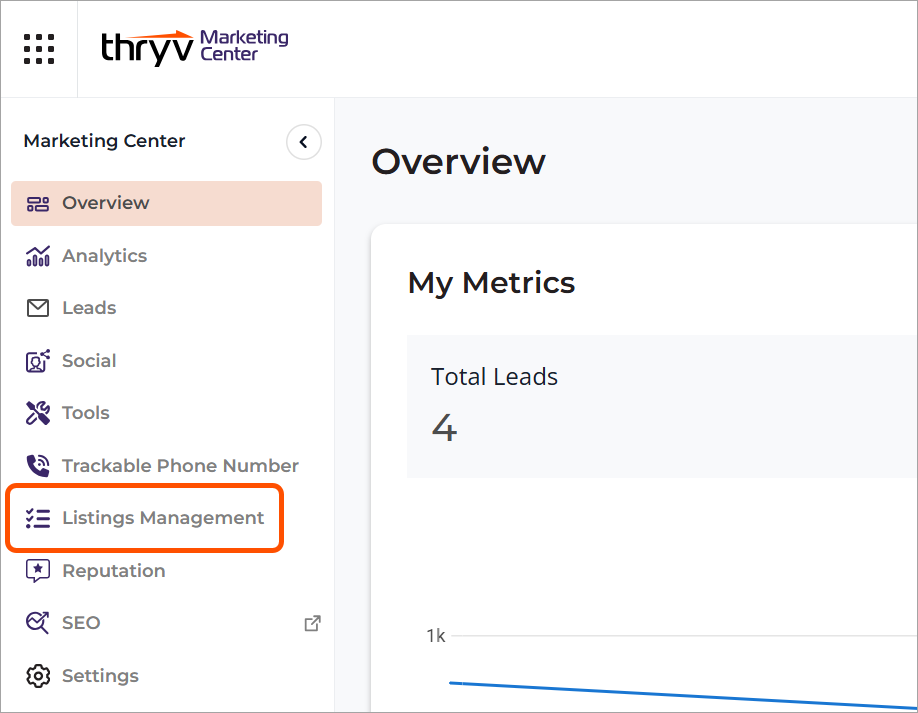Click the Analytics chart icon
Screen dimensions: 918x713
(x=38, y=256)
